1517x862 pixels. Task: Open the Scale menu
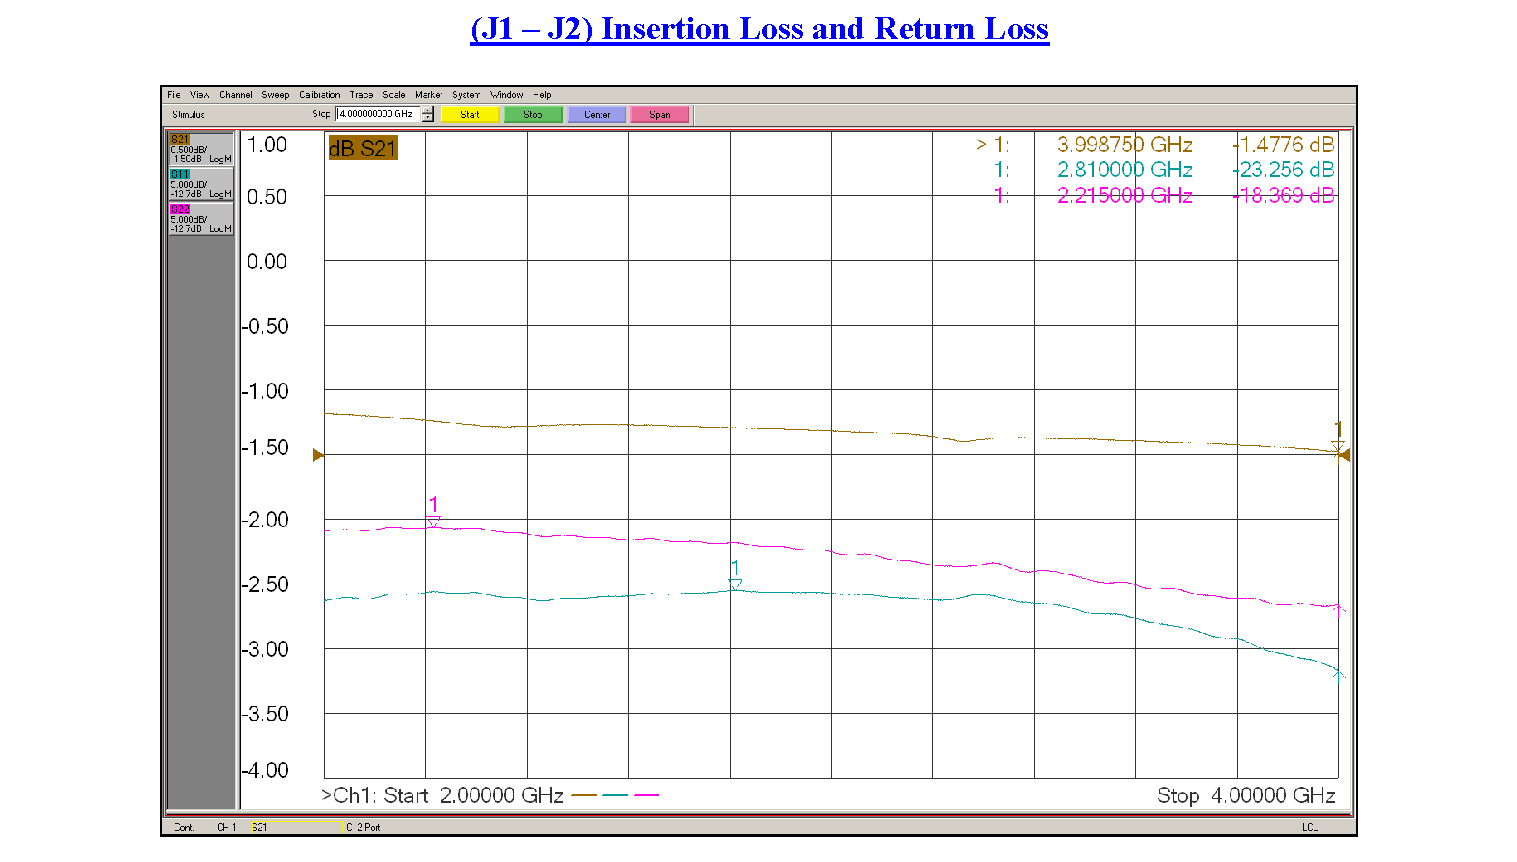click(394, 95)
